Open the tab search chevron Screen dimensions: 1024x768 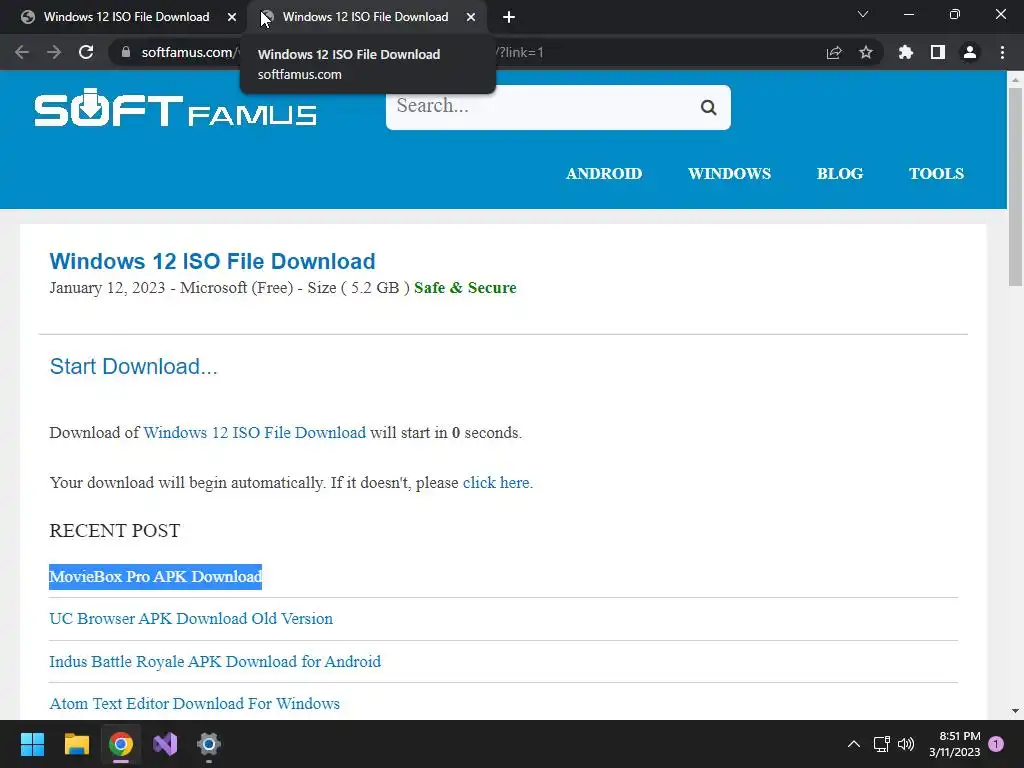coord(863,14)
